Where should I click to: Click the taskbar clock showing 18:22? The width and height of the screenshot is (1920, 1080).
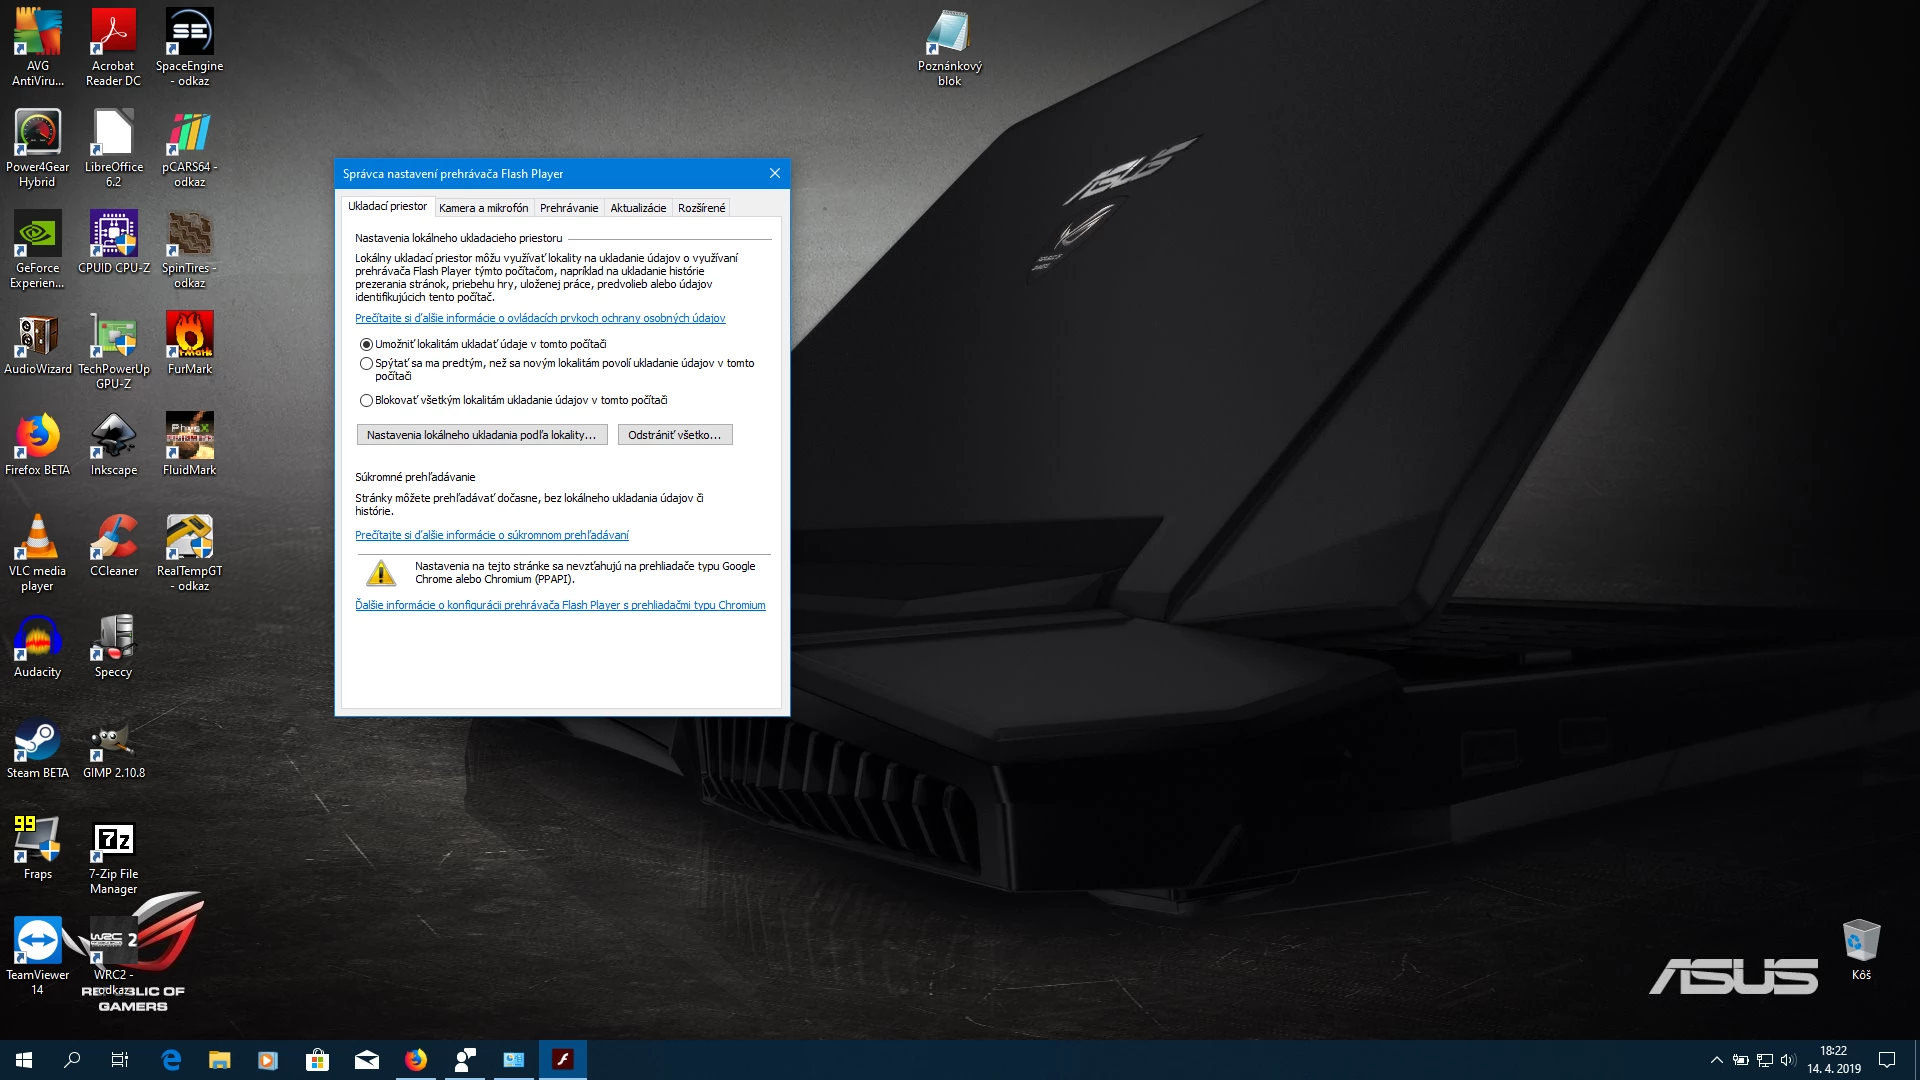[1833, 1060]
